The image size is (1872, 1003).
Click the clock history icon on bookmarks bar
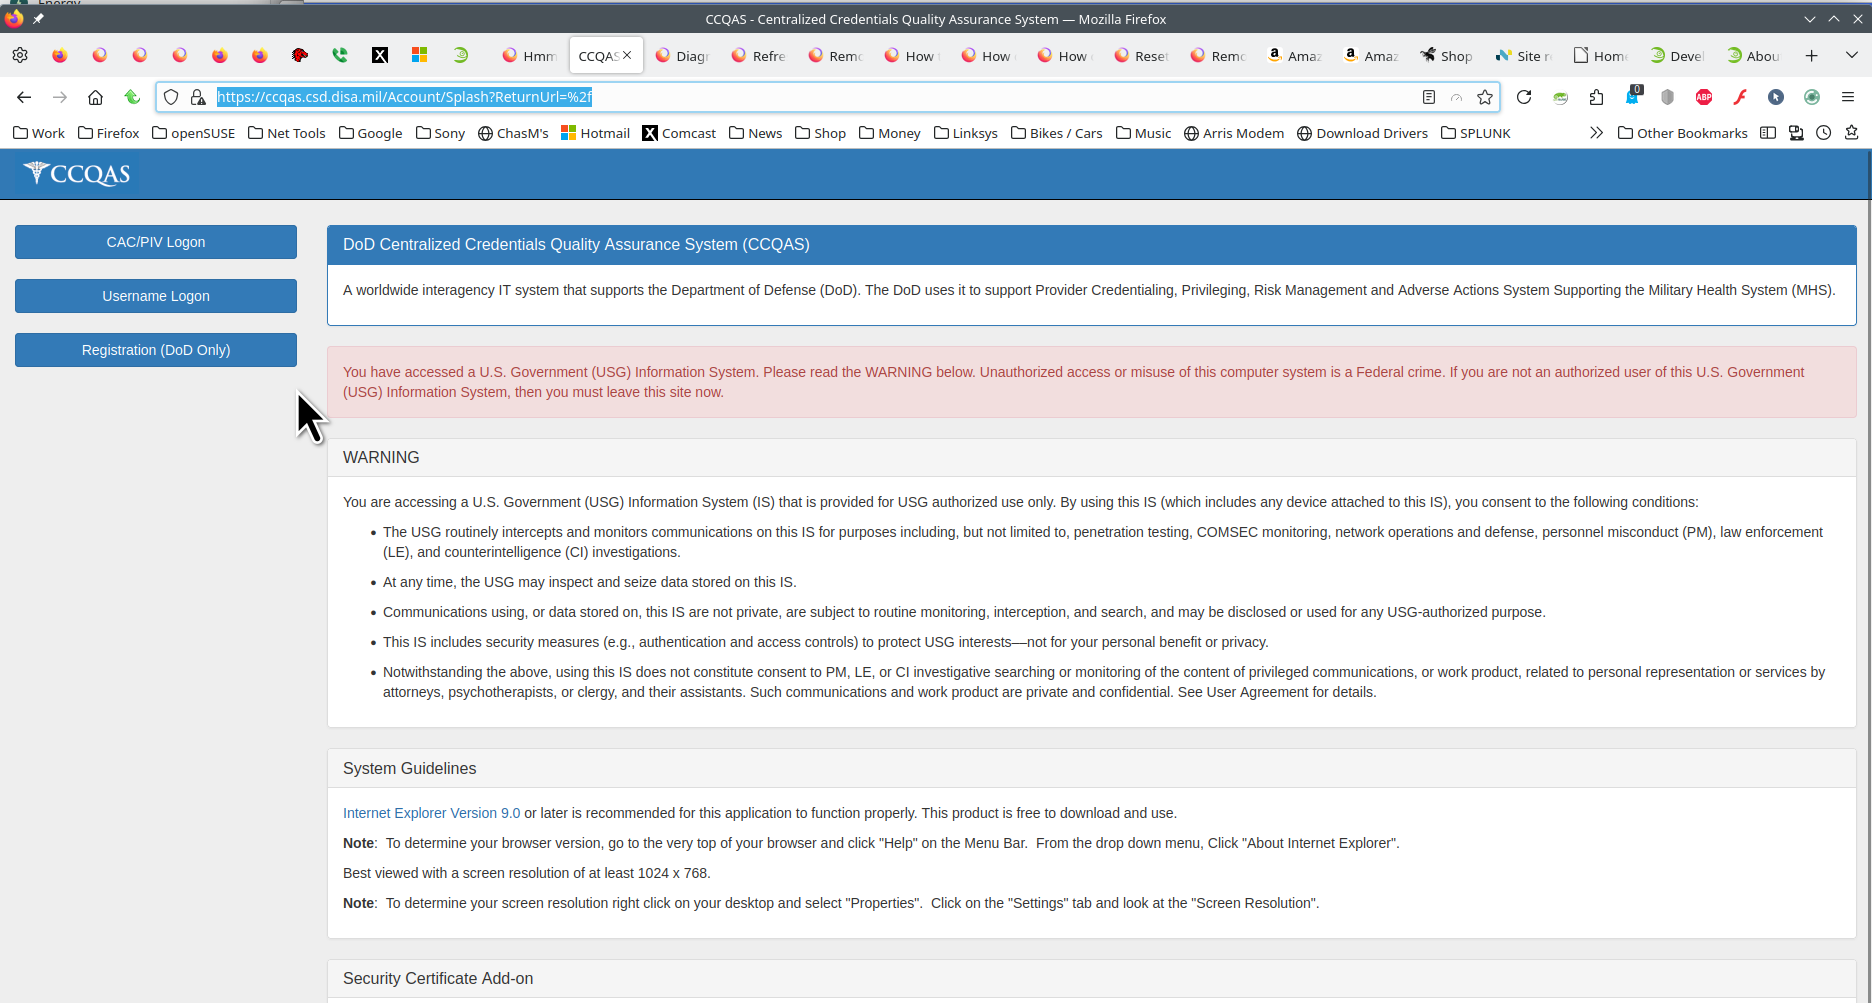pyautogui.click(x=1824, y=133)
